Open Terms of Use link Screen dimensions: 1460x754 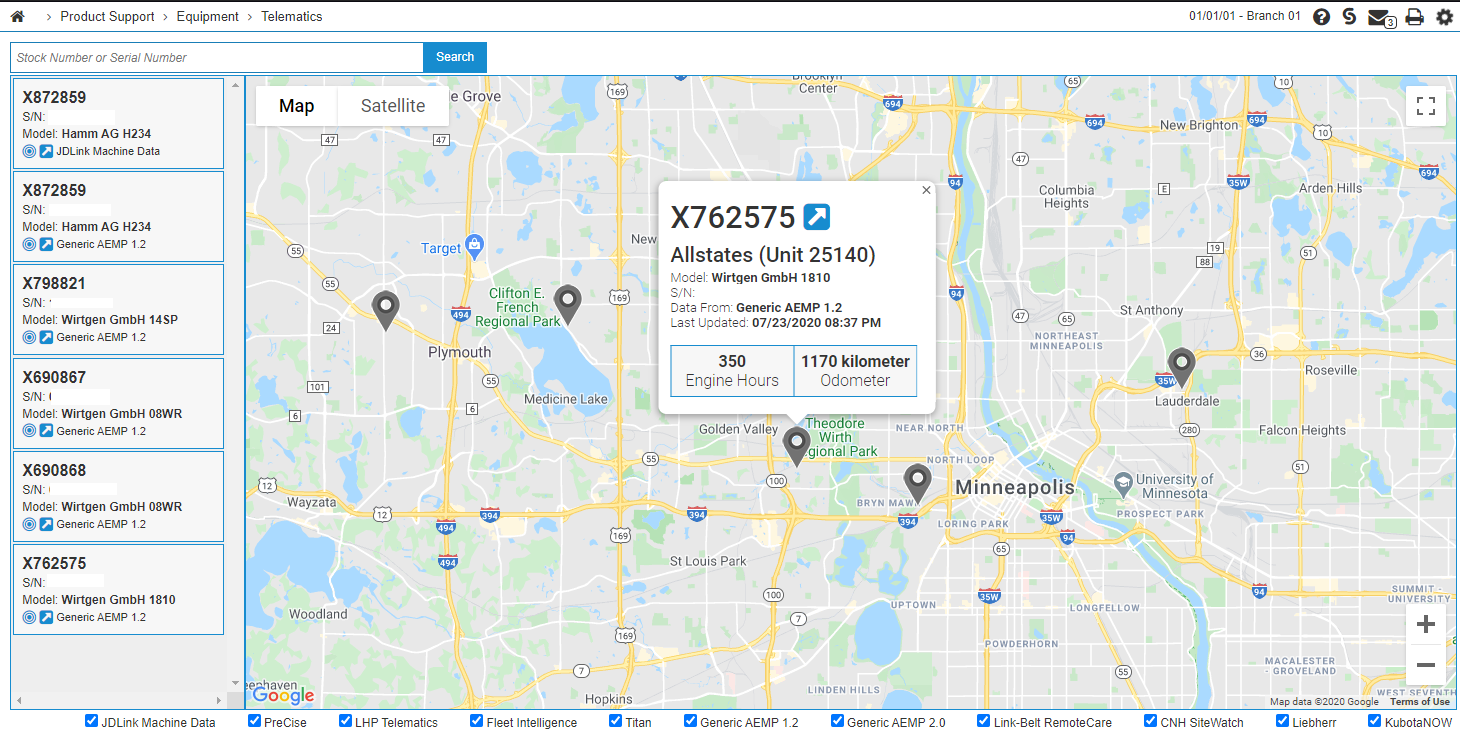(1420, 702)
